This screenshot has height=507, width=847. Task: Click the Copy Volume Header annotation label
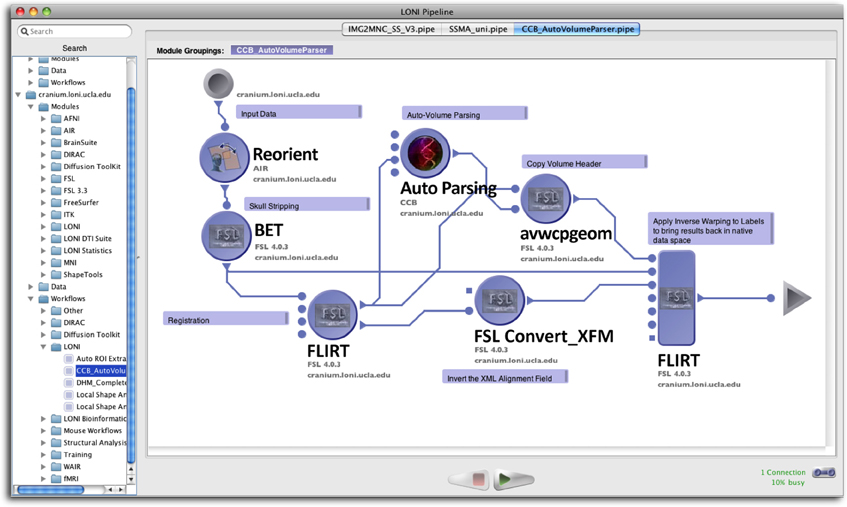[584, 162]
